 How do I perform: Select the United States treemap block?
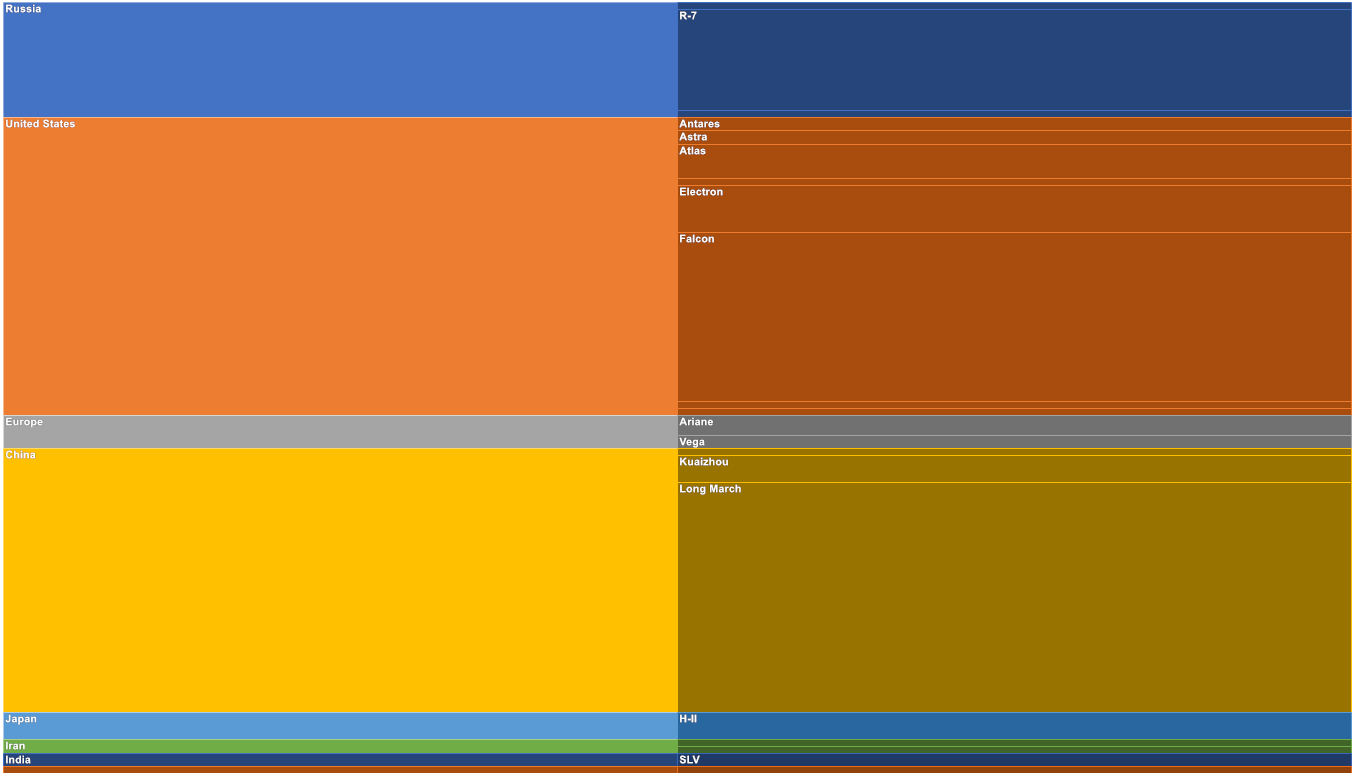[340, 266]
